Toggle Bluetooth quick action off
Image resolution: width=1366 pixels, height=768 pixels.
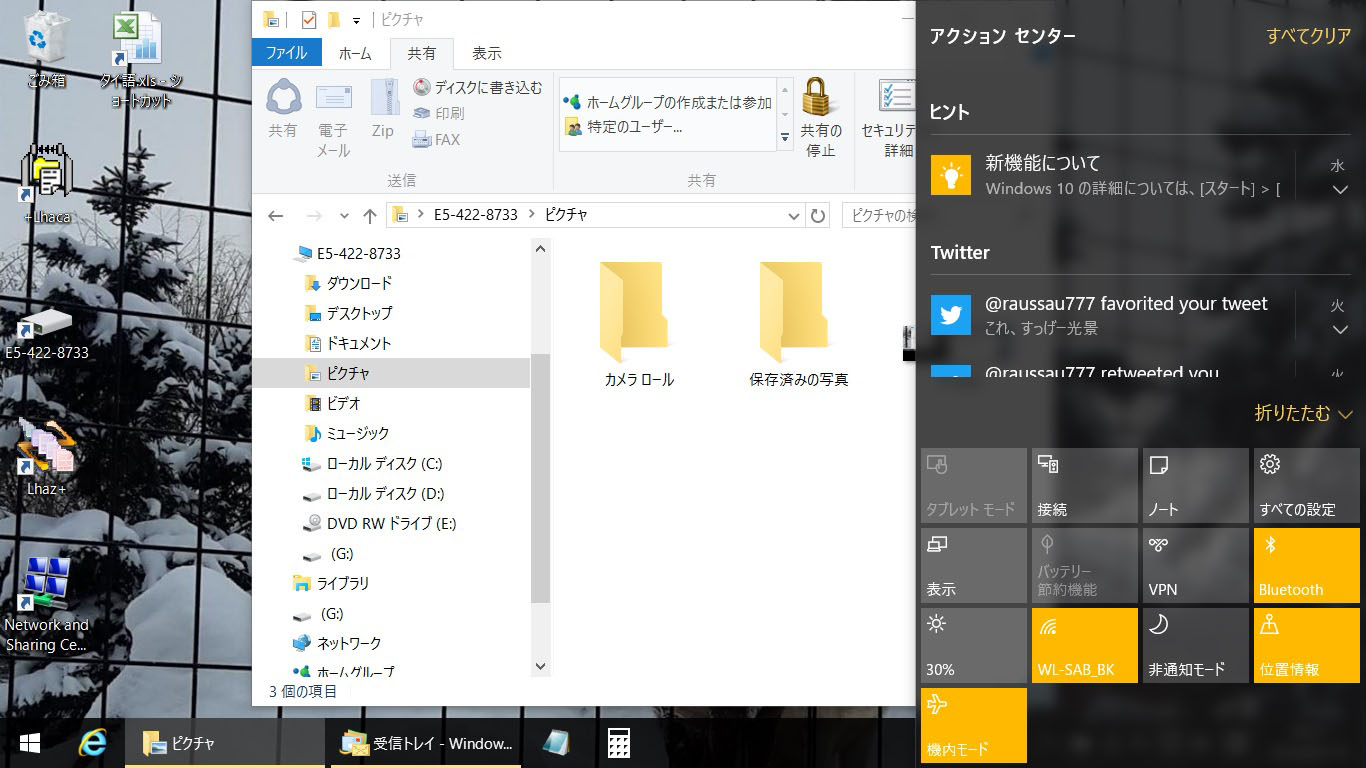[1307, 565]
